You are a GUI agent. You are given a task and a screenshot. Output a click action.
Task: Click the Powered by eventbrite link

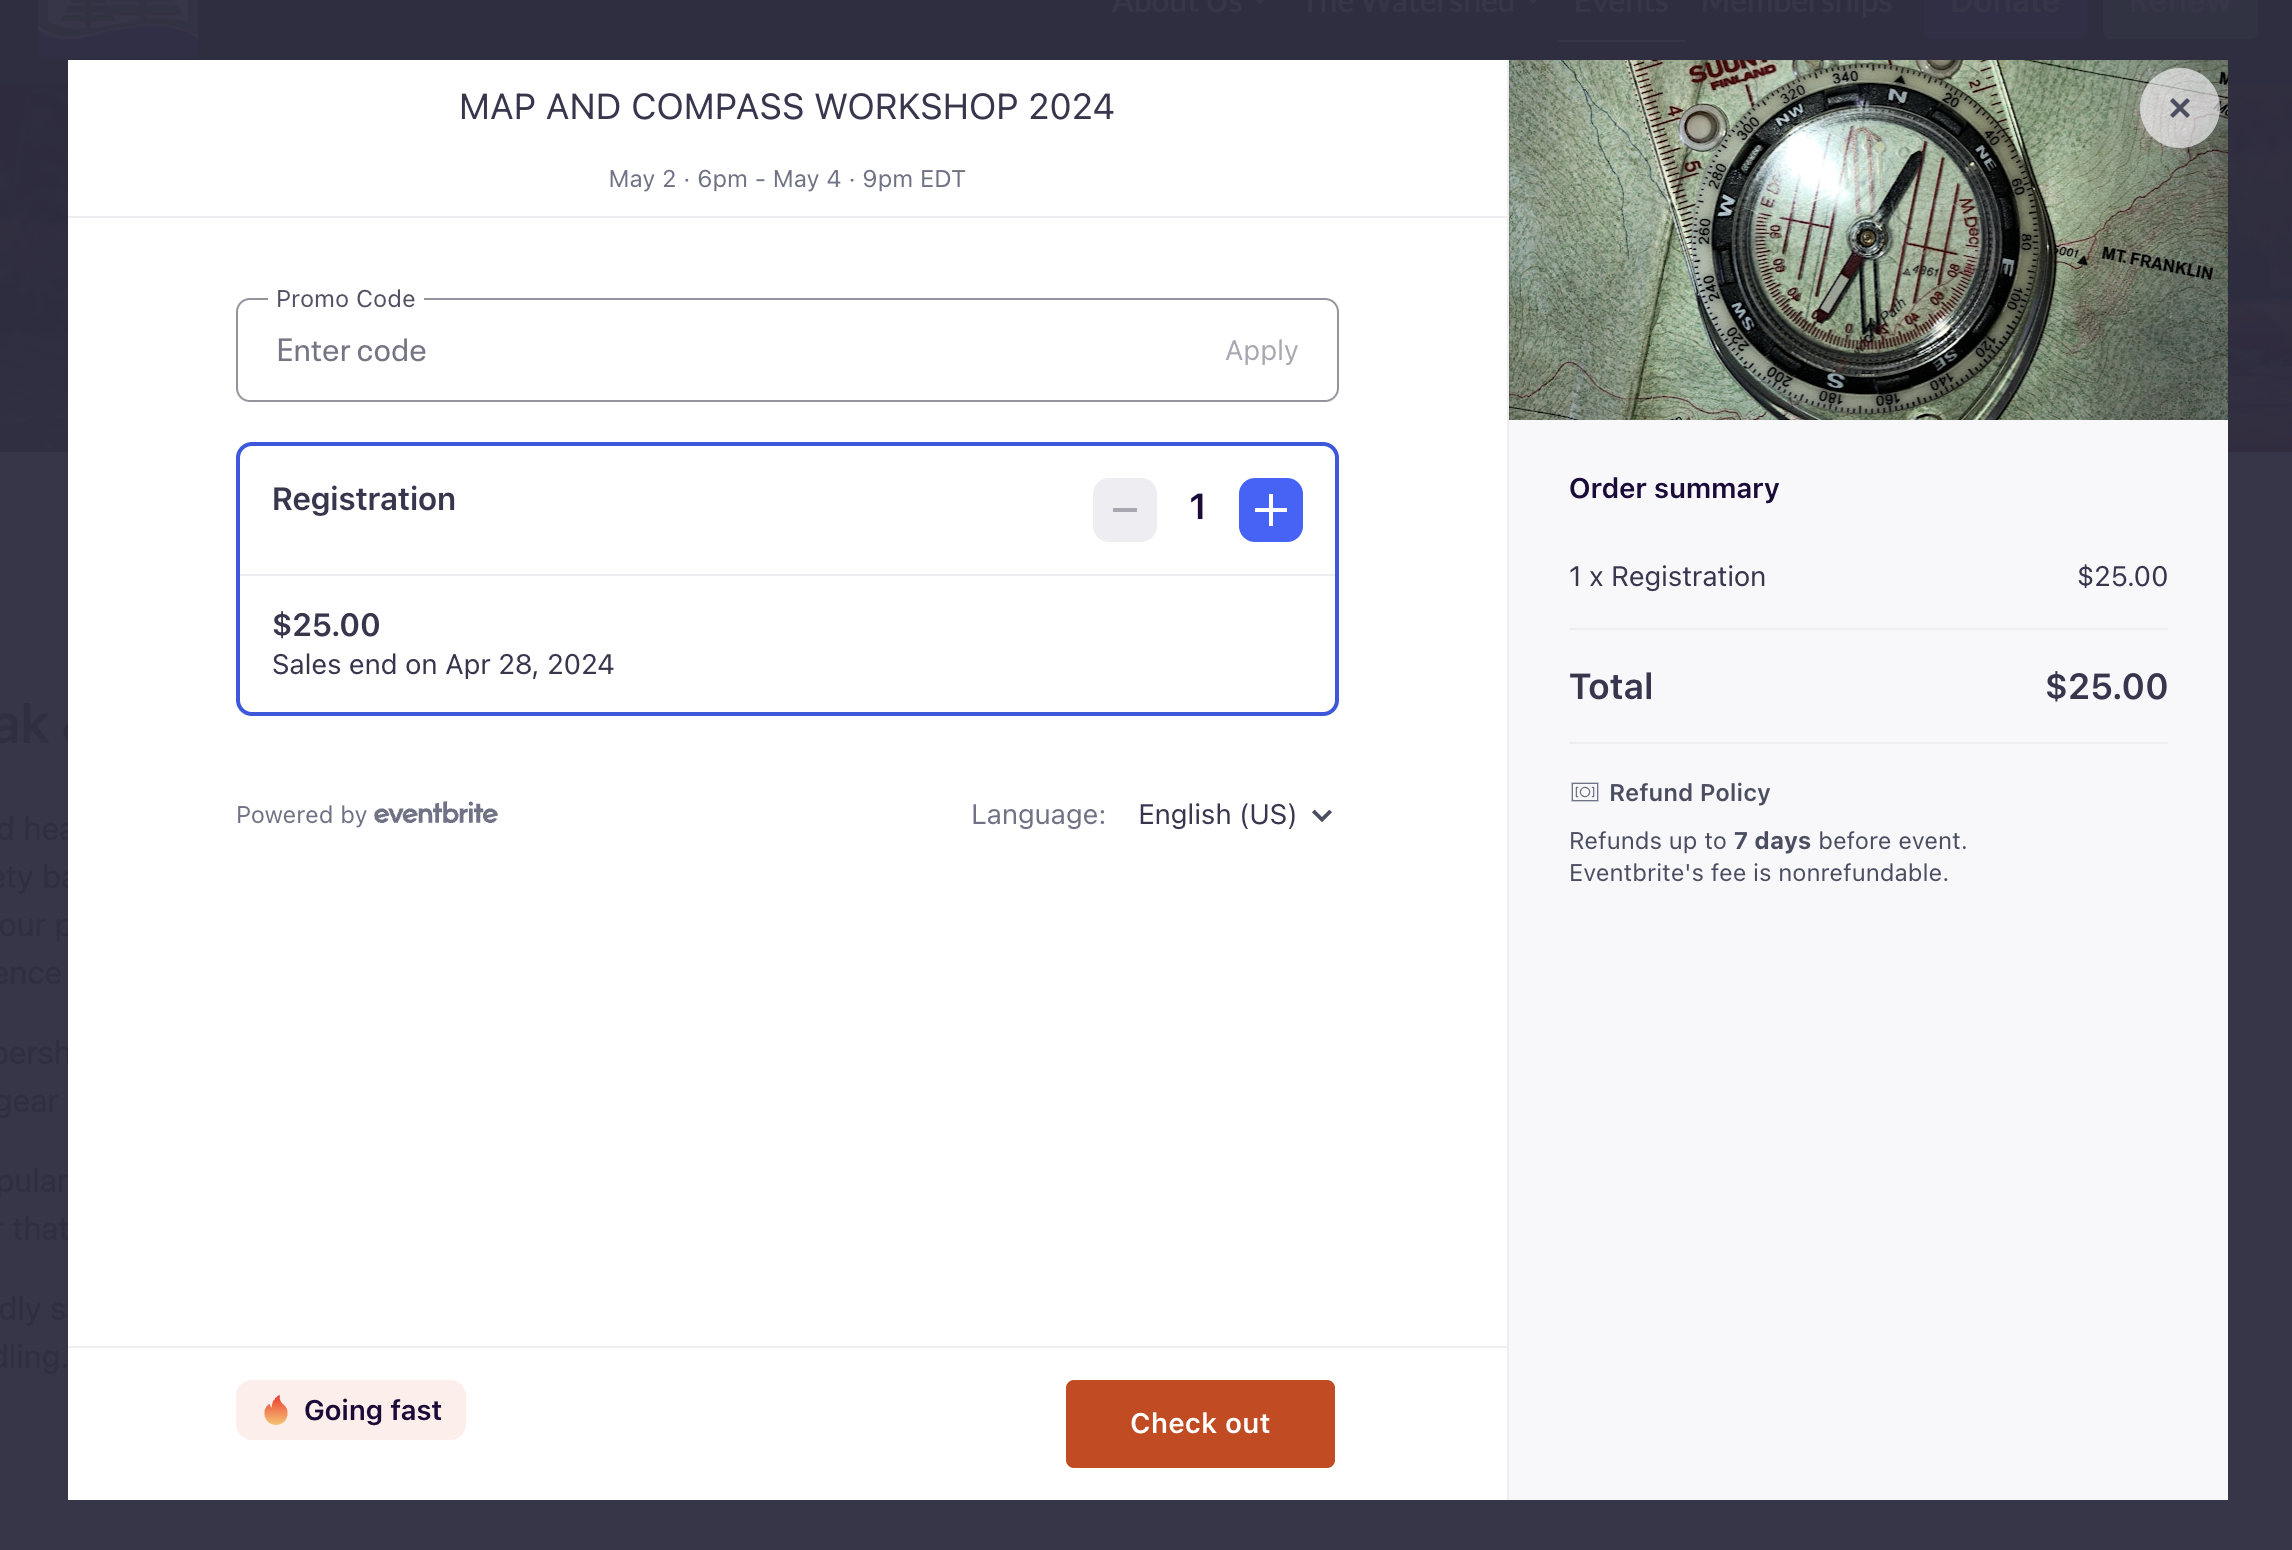pos(366,814)
